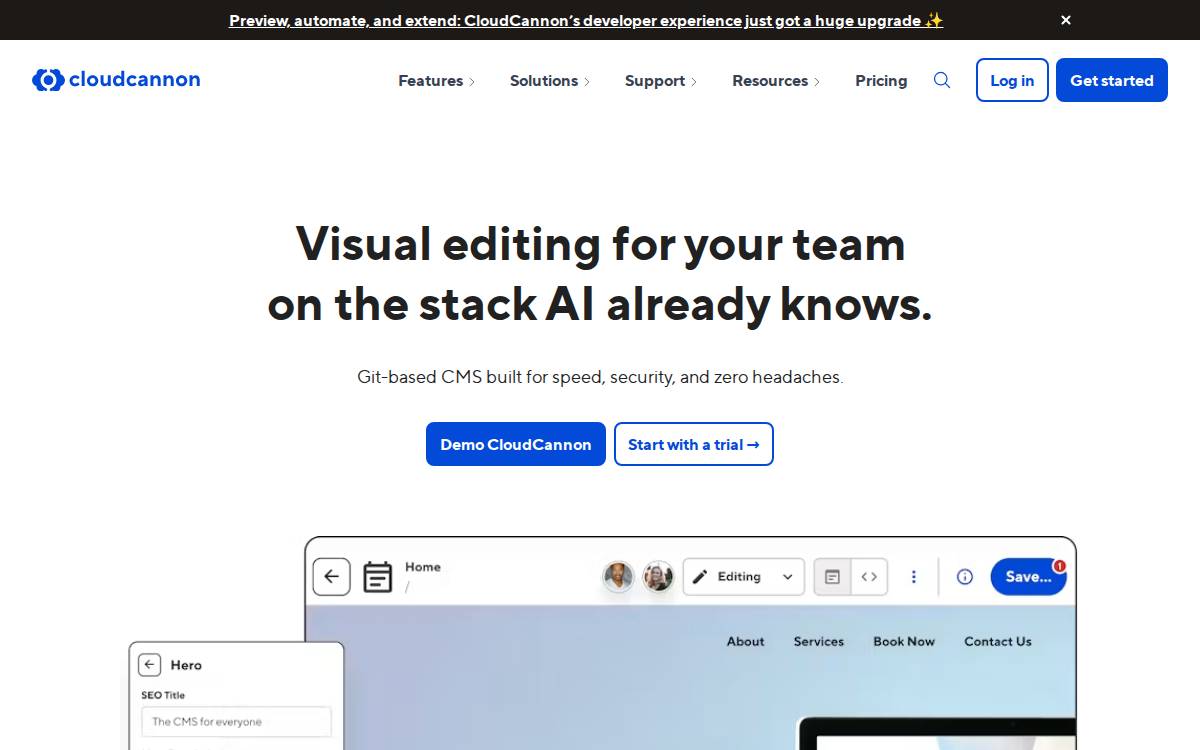Expand the Features menu
The image size is (1200, 750).
[x=436, y=81]
